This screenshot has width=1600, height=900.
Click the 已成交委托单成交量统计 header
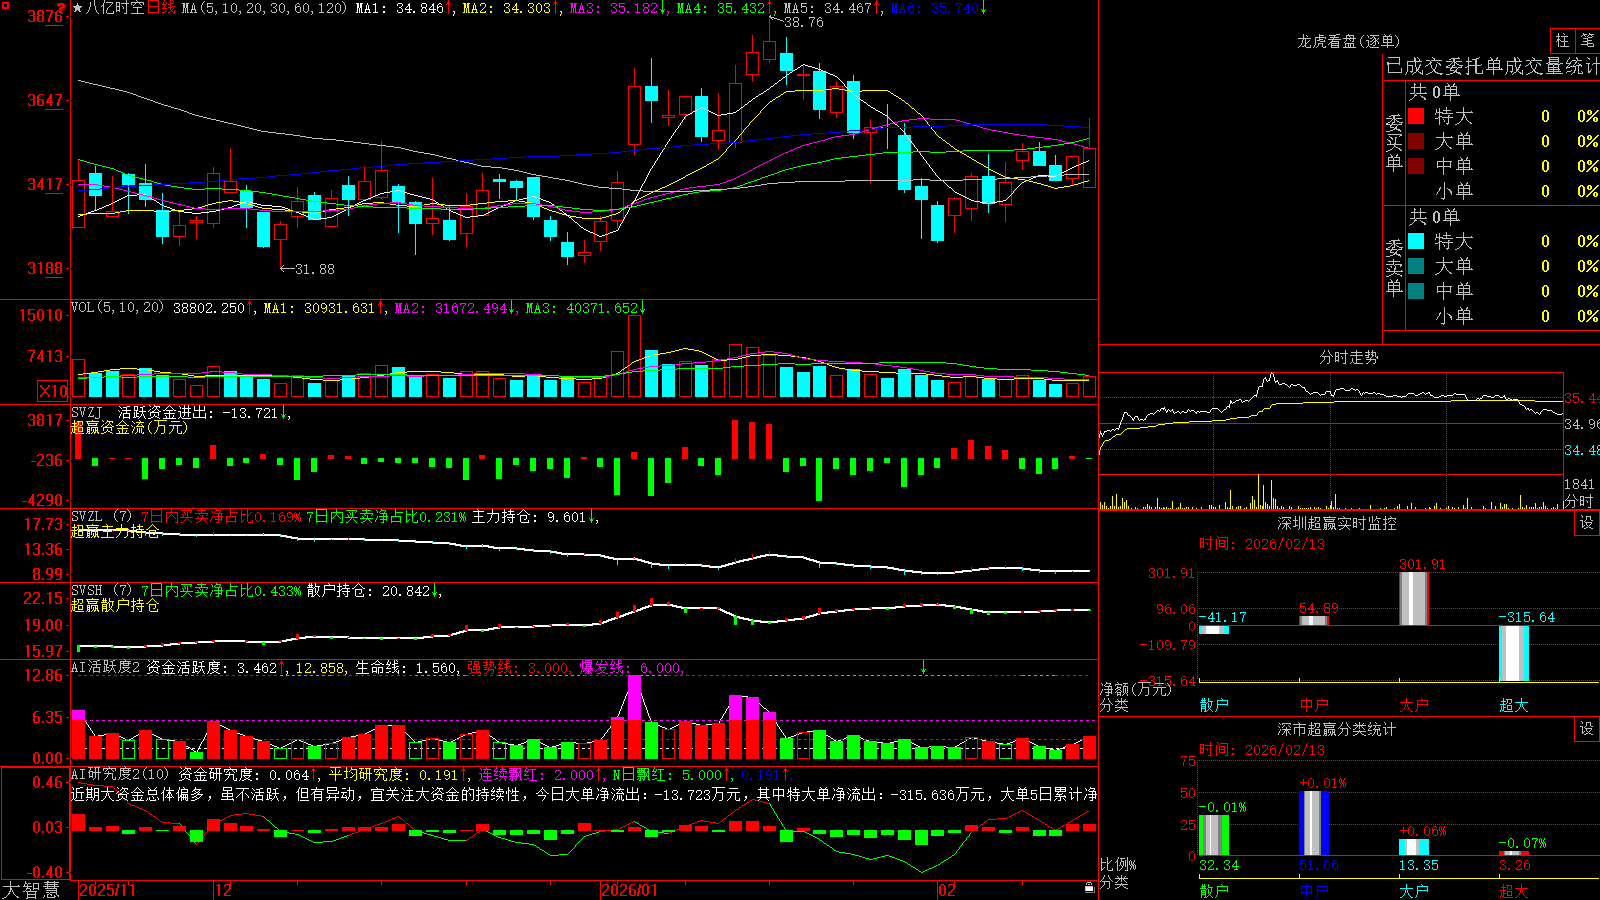[x=1492, y=66]
